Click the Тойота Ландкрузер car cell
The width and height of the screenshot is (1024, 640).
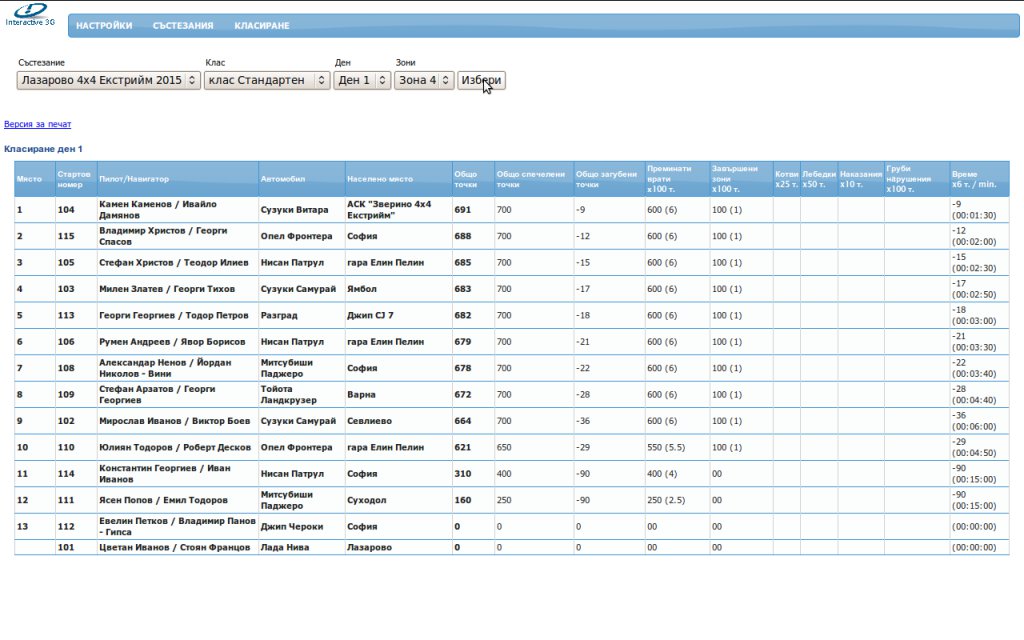(x=302, y=394)
